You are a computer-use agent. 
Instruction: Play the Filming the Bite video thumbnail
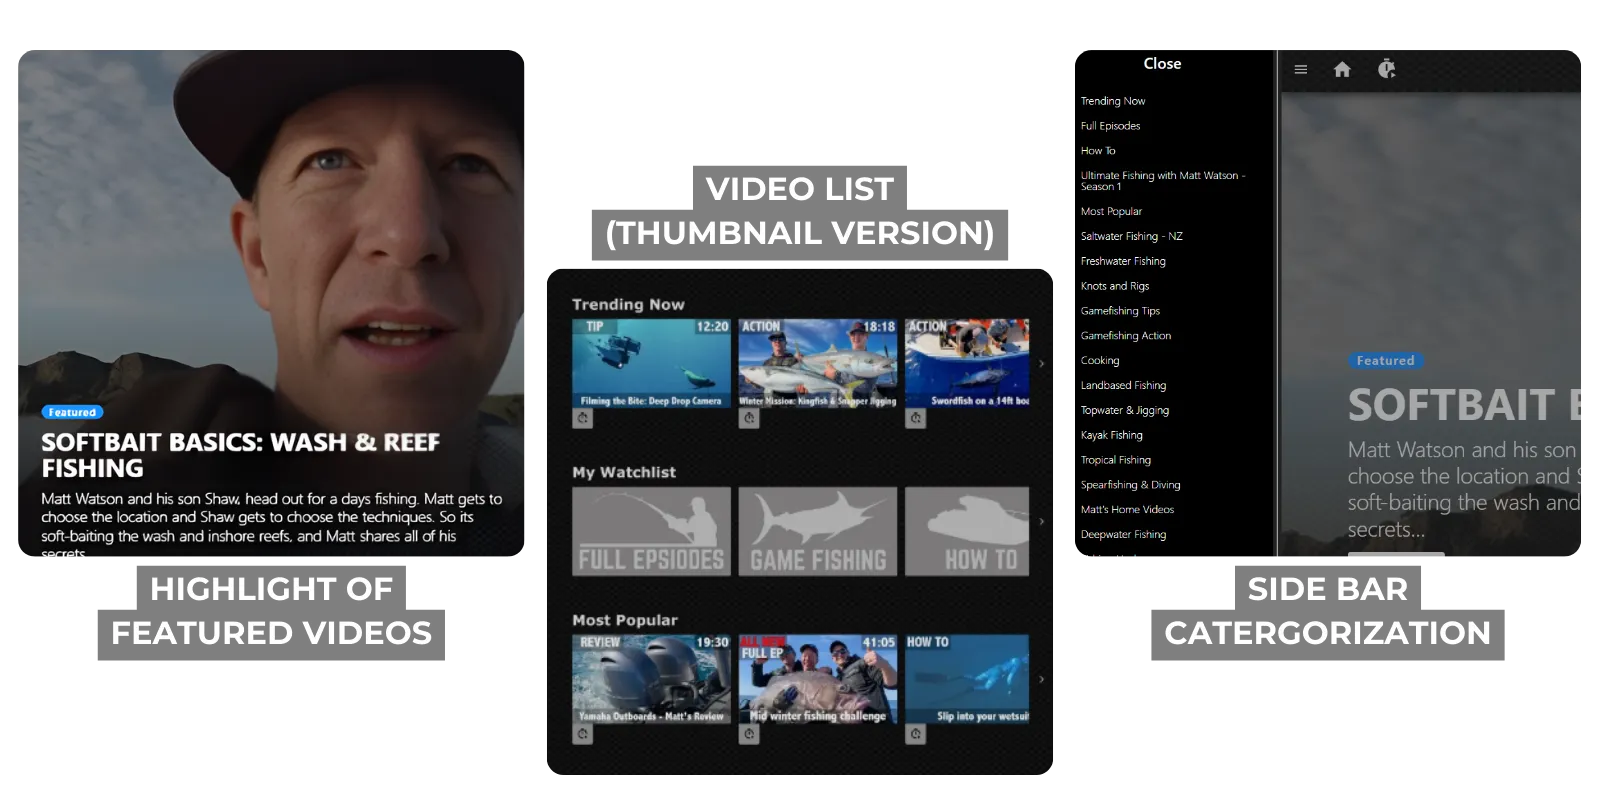[x=651, y=362]
